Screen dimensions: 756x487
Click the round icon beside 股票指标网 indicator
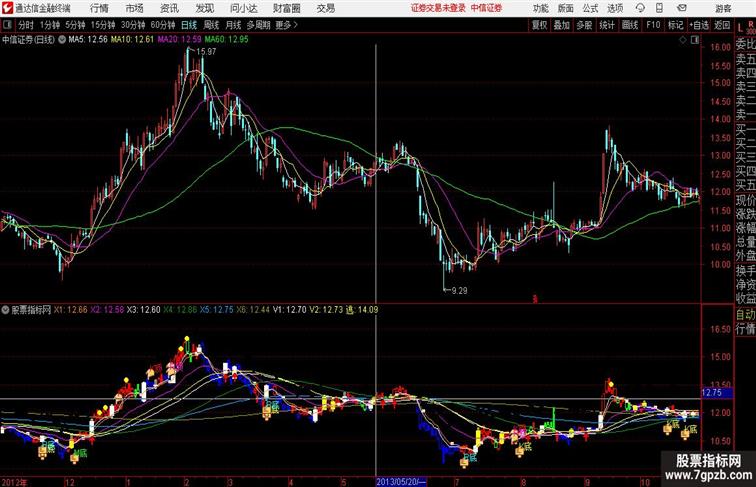[5, 310]
